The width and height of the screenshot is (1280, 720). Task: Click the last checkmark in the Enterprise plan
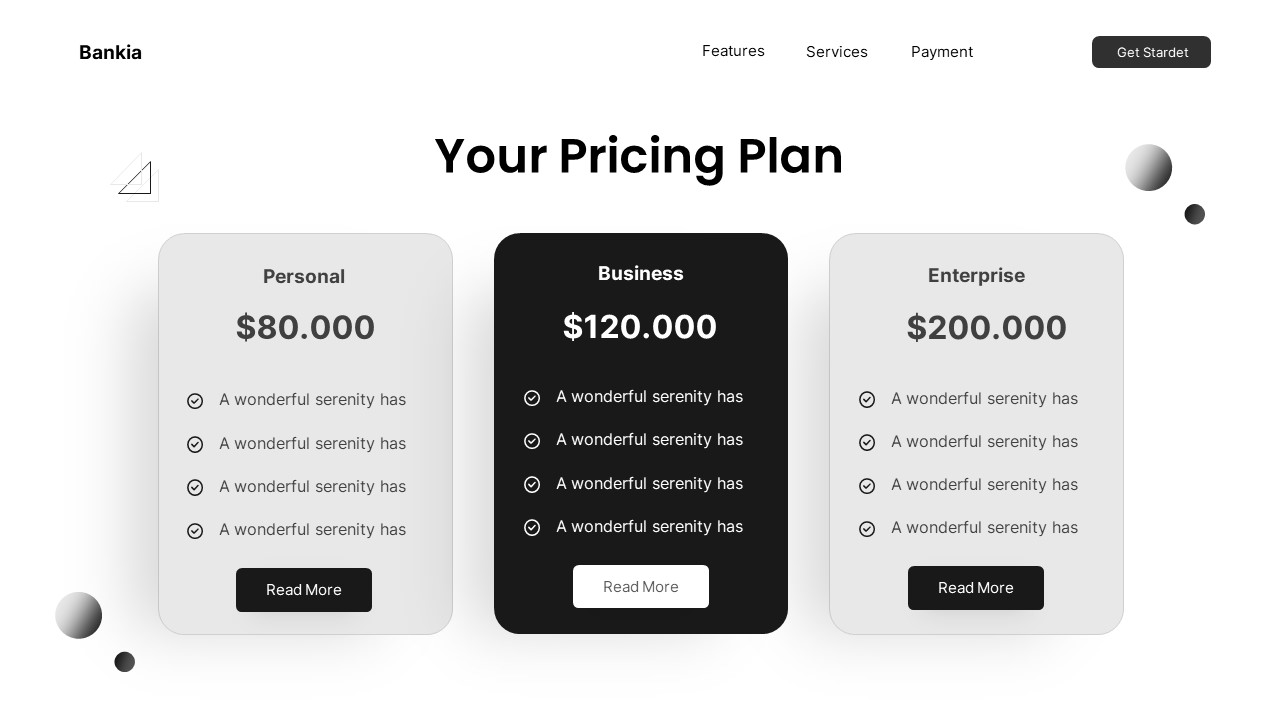pos(867,529)
